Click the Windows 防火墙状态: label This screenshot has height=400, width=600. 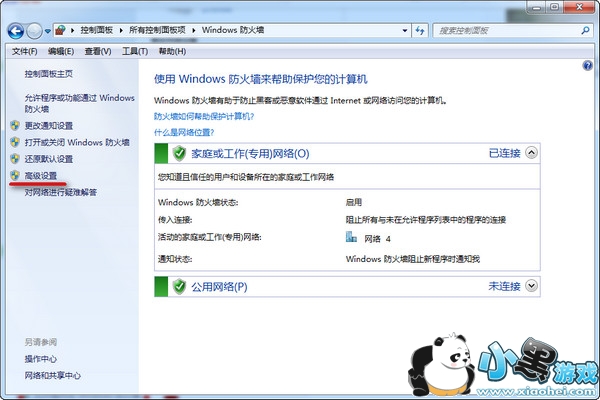point(198,202)
